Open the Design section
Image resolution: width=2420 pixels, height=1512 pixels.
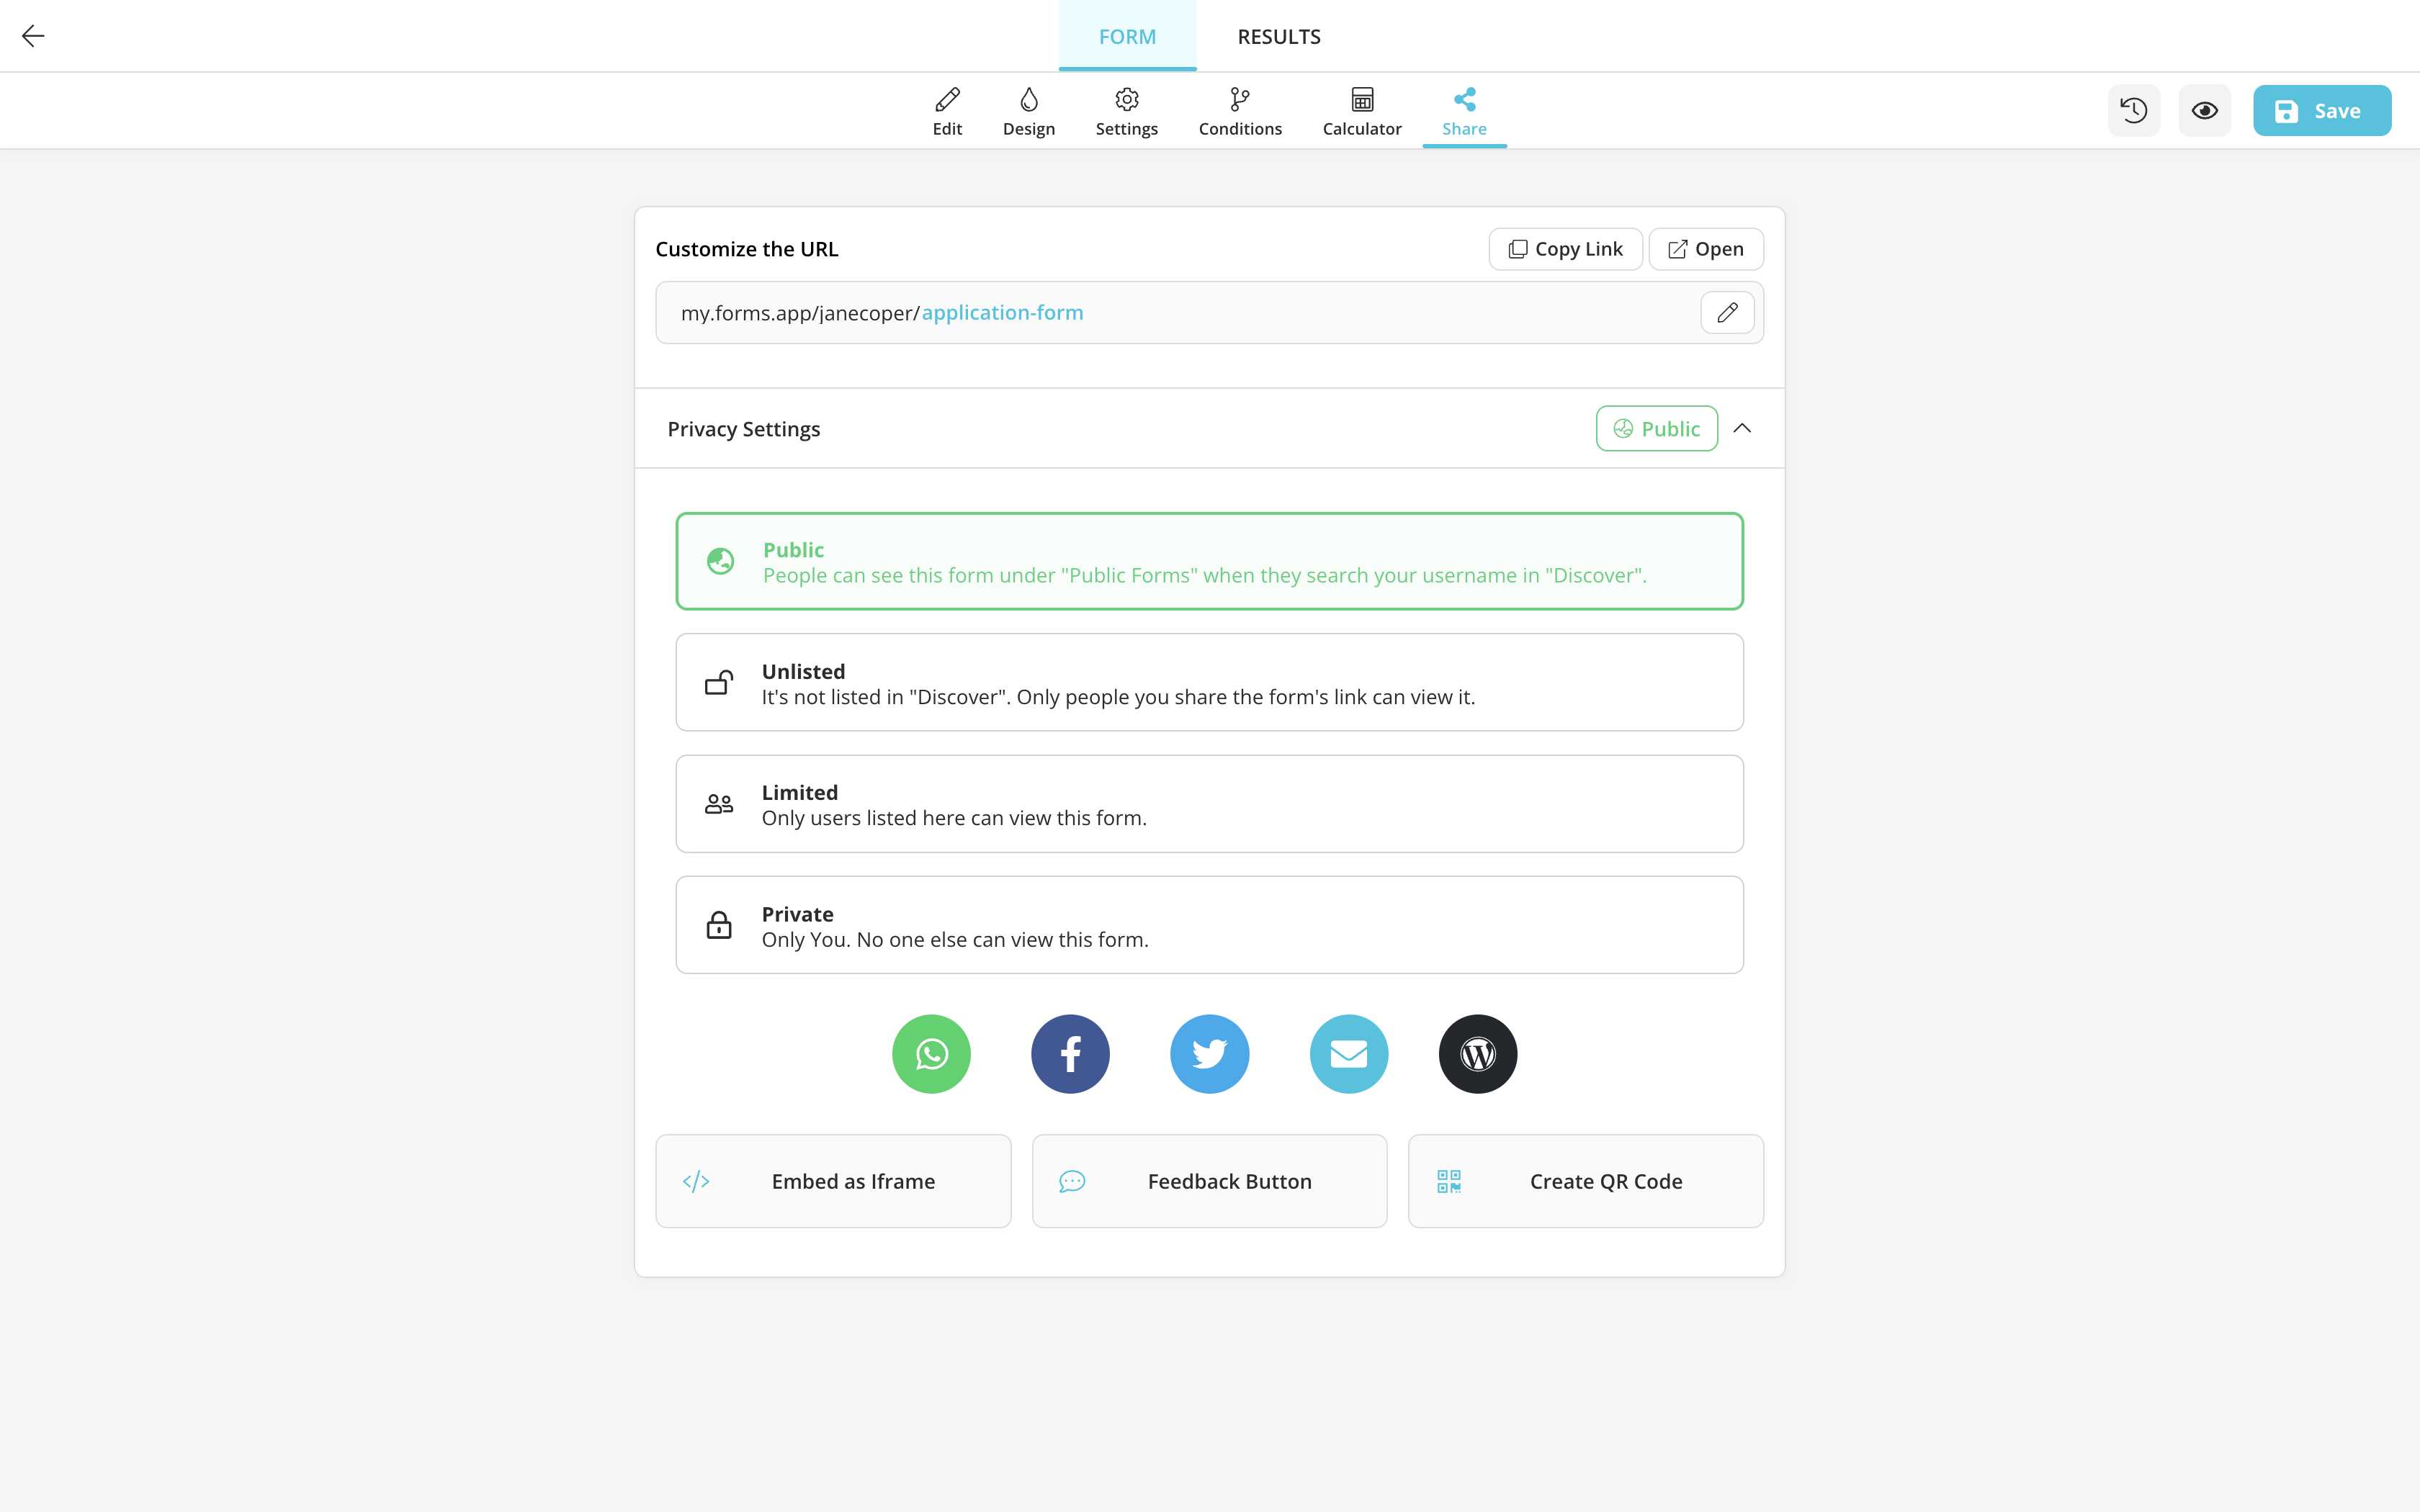[x=1029, y=111]
